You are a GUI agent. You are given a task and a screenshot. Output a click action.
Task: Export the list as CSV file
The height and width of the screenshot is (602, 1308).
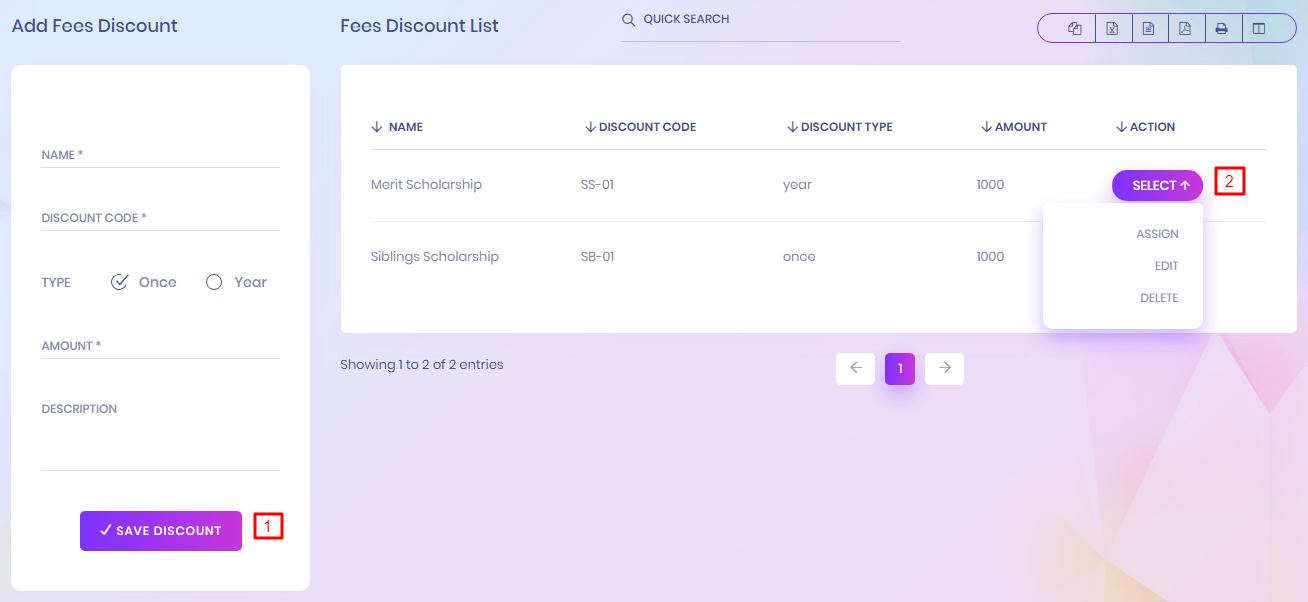(1149, 29)
